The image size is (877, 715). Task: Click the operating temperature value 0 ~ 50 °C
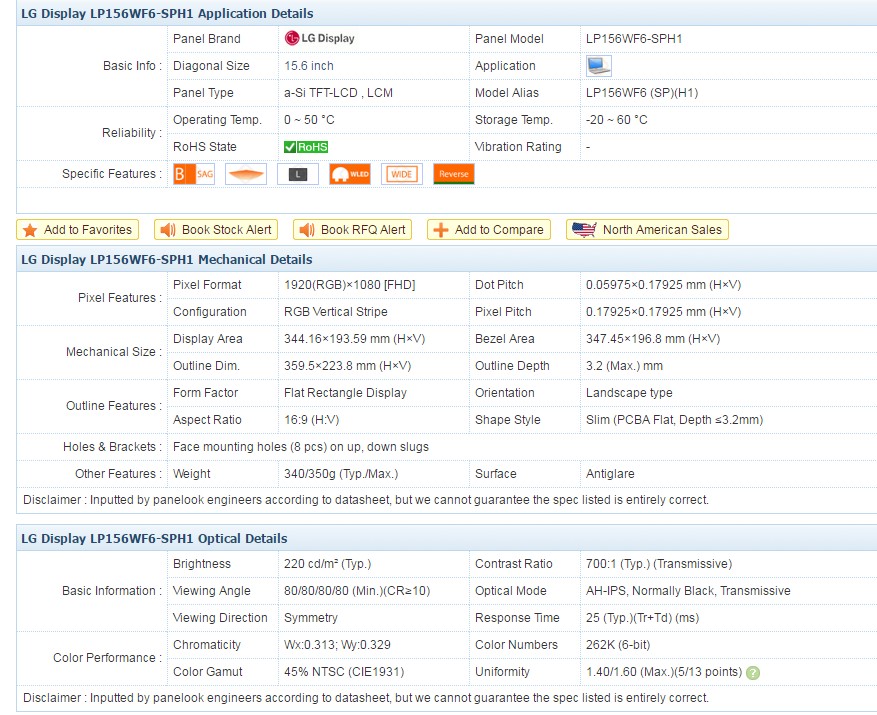pos(309,120)
